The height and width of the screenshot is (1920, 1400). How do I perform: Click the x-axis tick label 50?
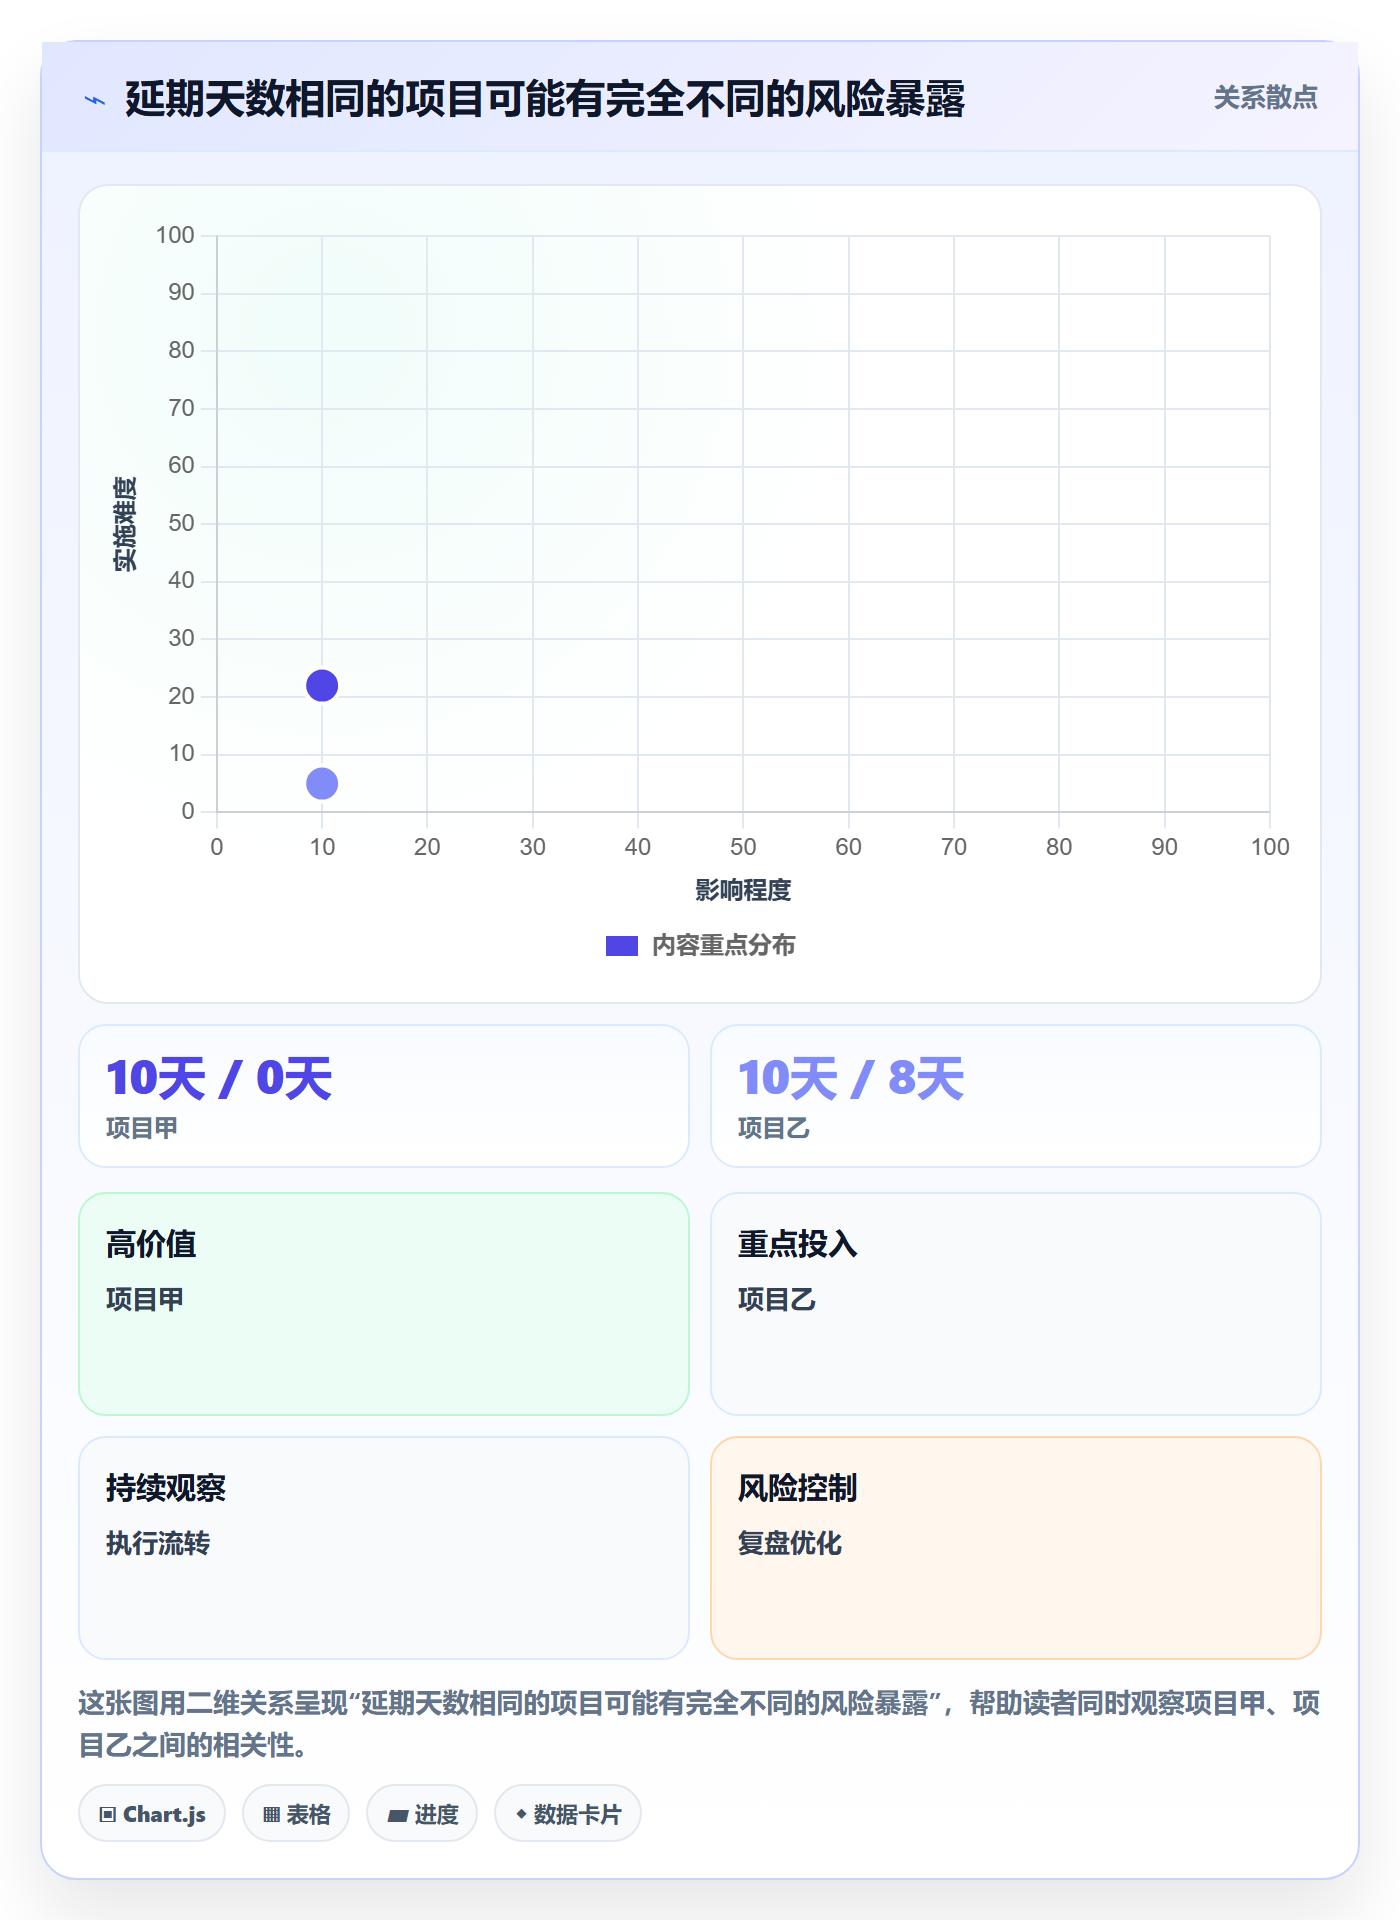pos(743,847)
